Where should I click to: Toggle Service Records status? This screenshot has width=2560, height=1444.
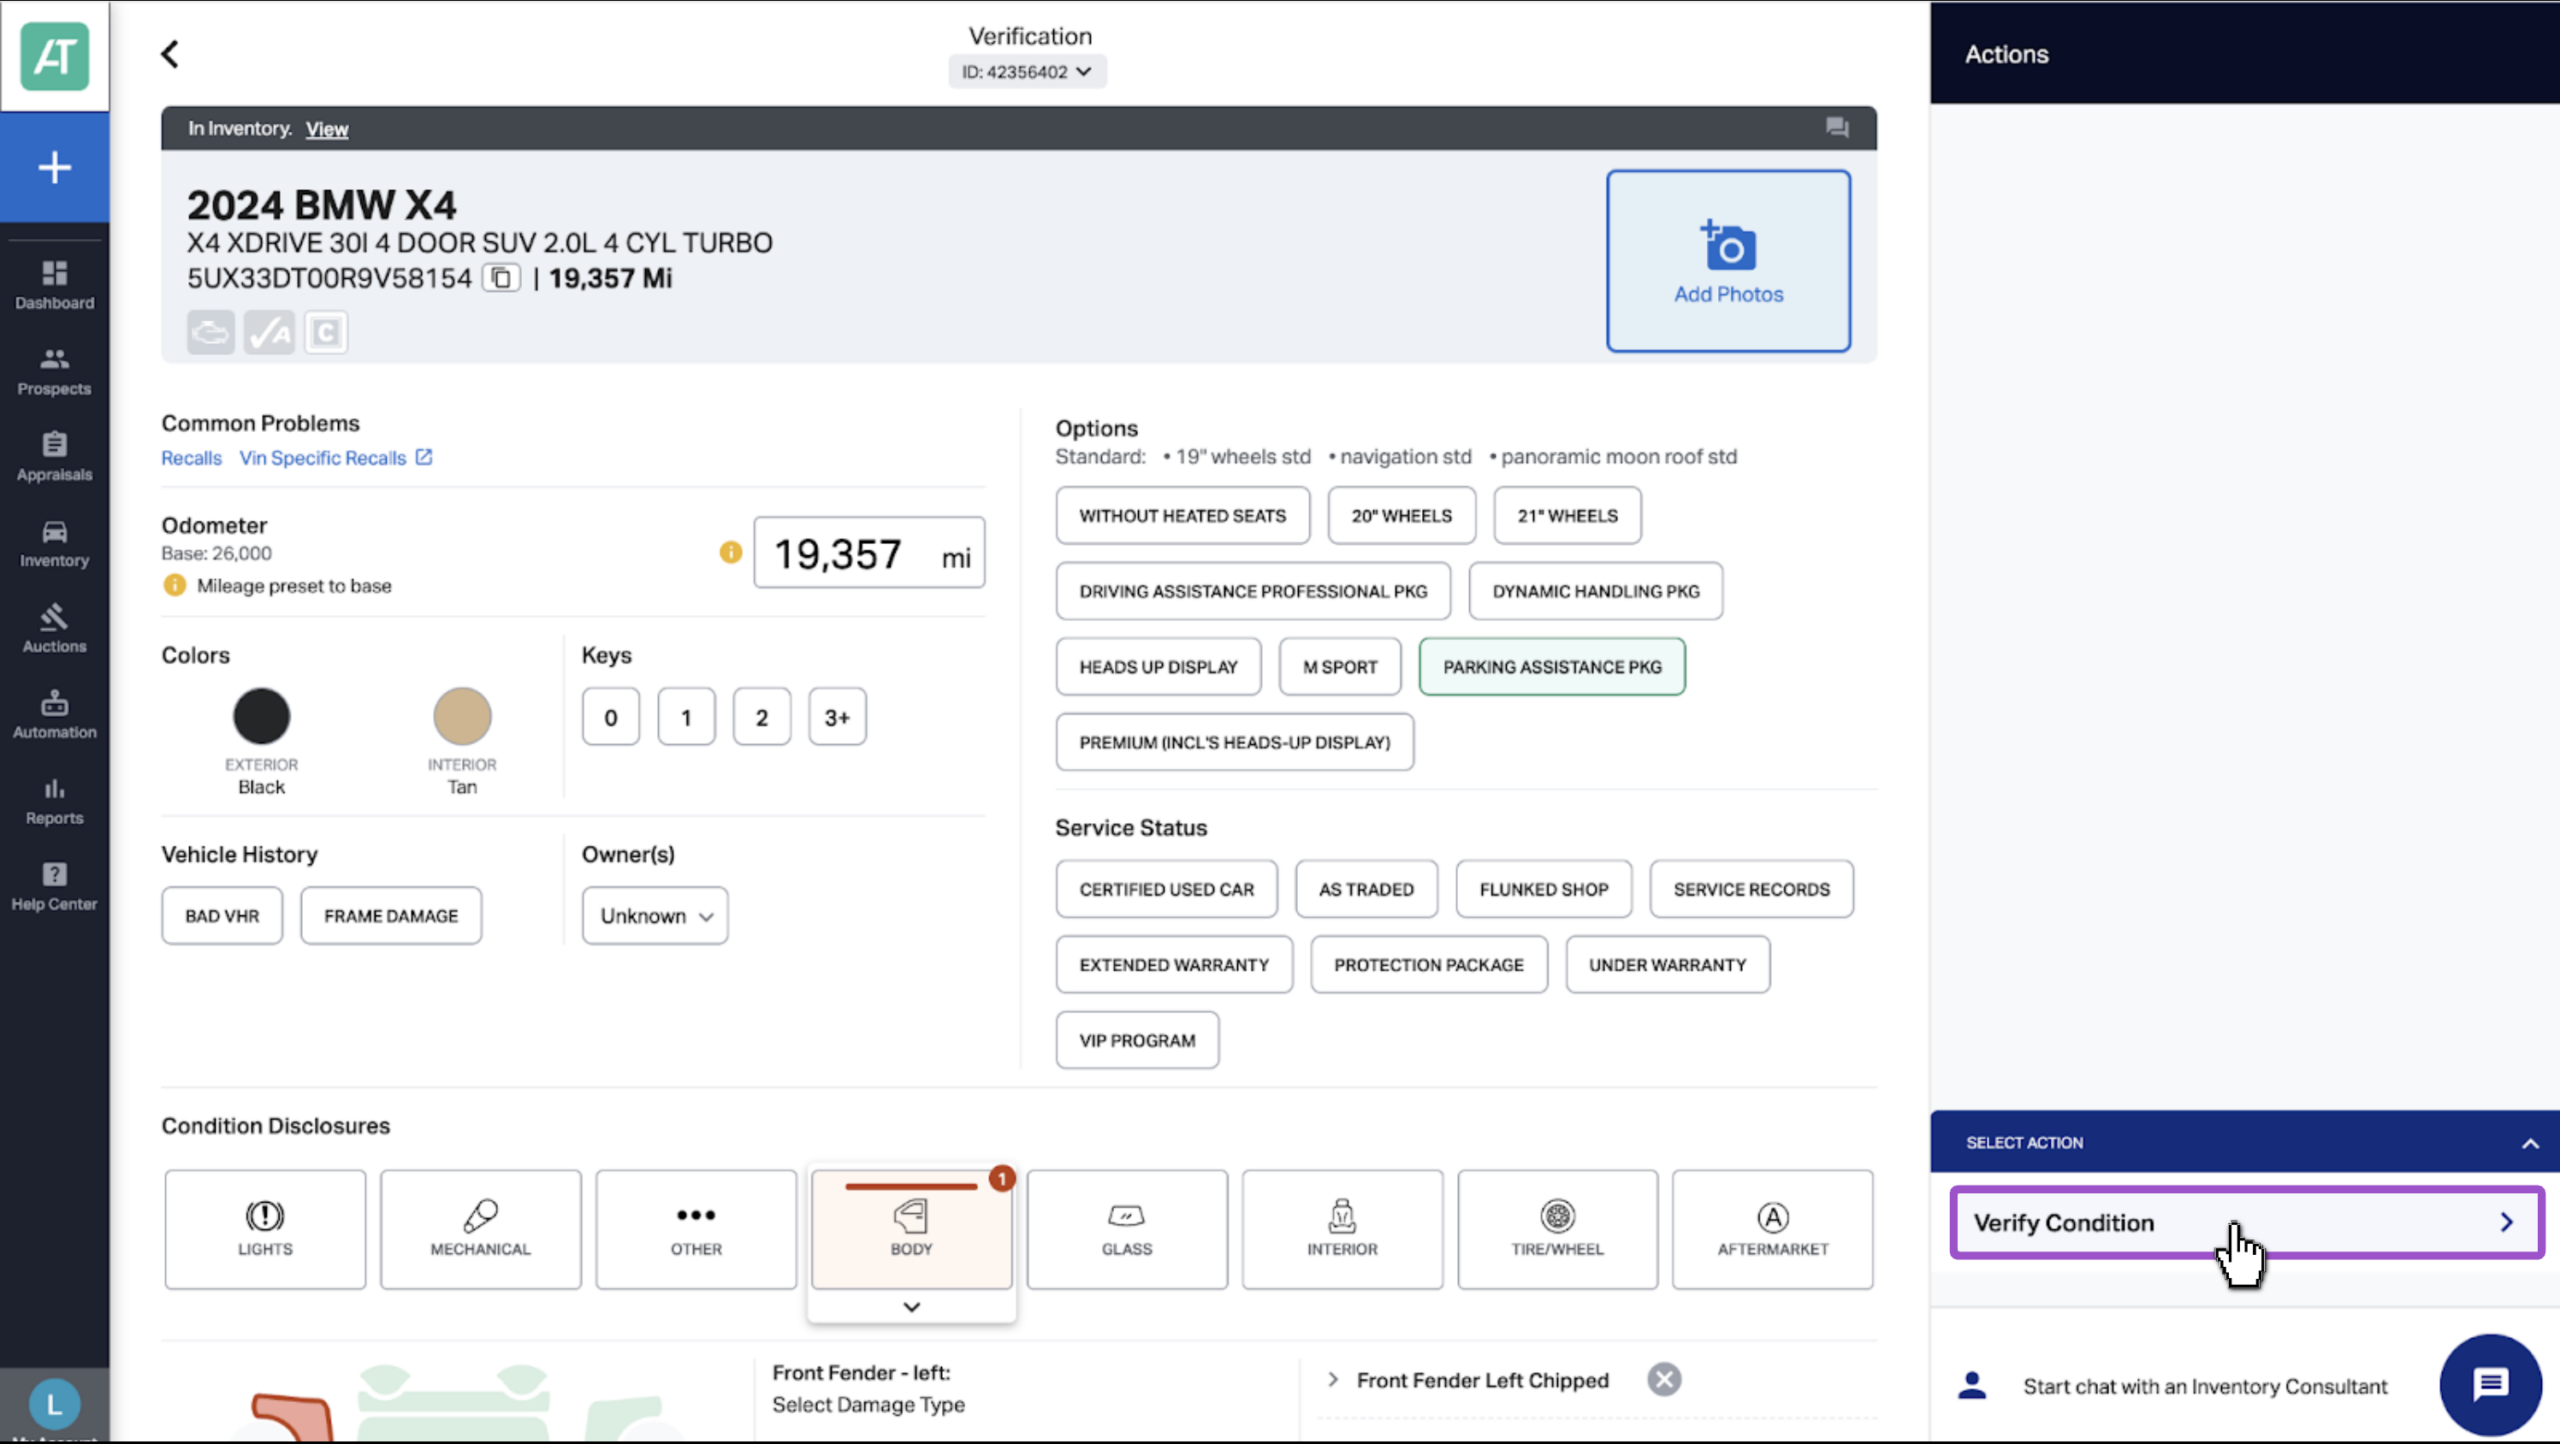(1751, 889)
